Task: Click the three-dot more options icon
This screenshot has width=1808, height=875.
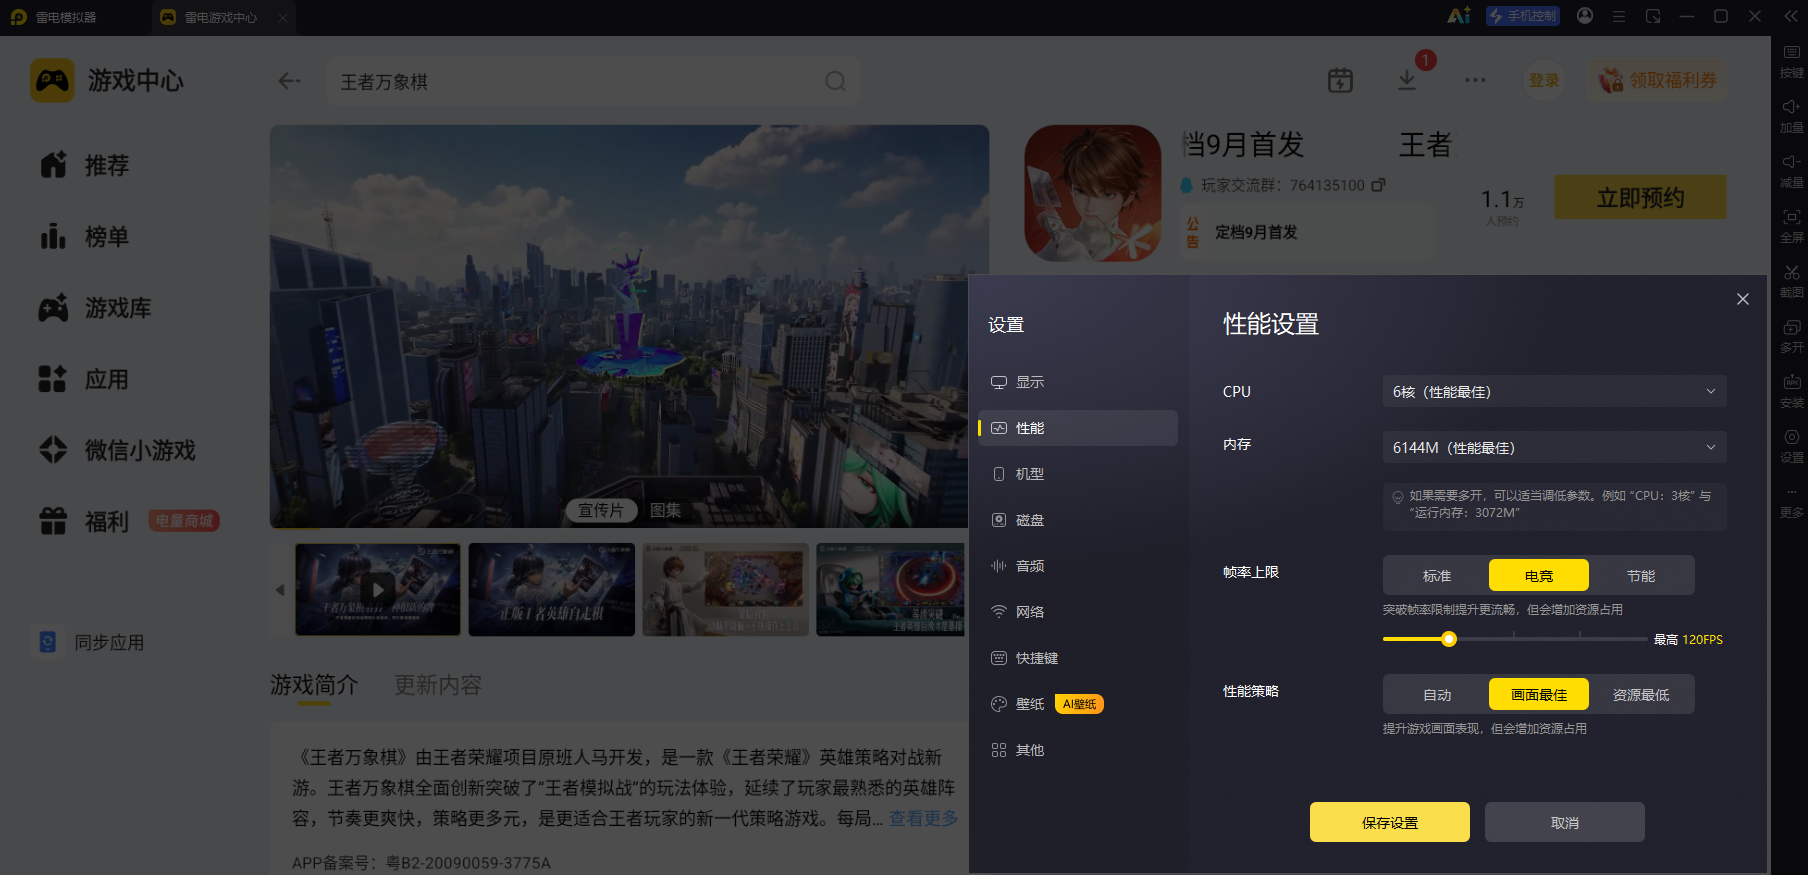Action: (1475, 80)
